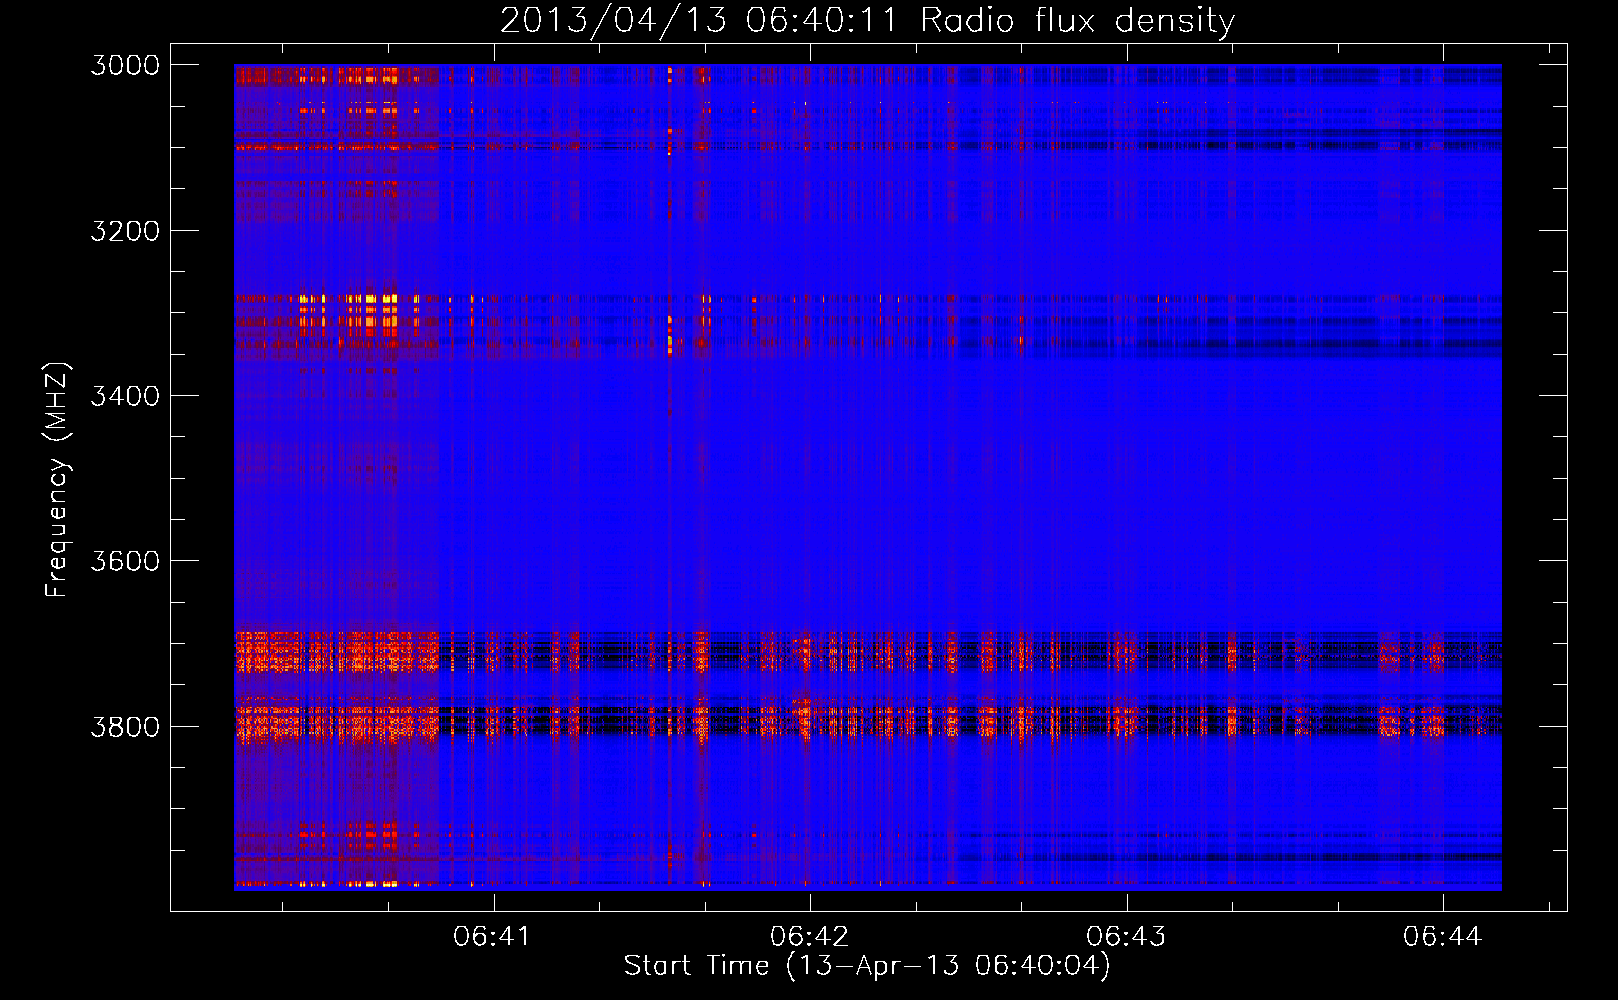Click the 06:44 time tick label
The width and height of the screenshot is (1618, 1000).
[x=1442, y=936]
